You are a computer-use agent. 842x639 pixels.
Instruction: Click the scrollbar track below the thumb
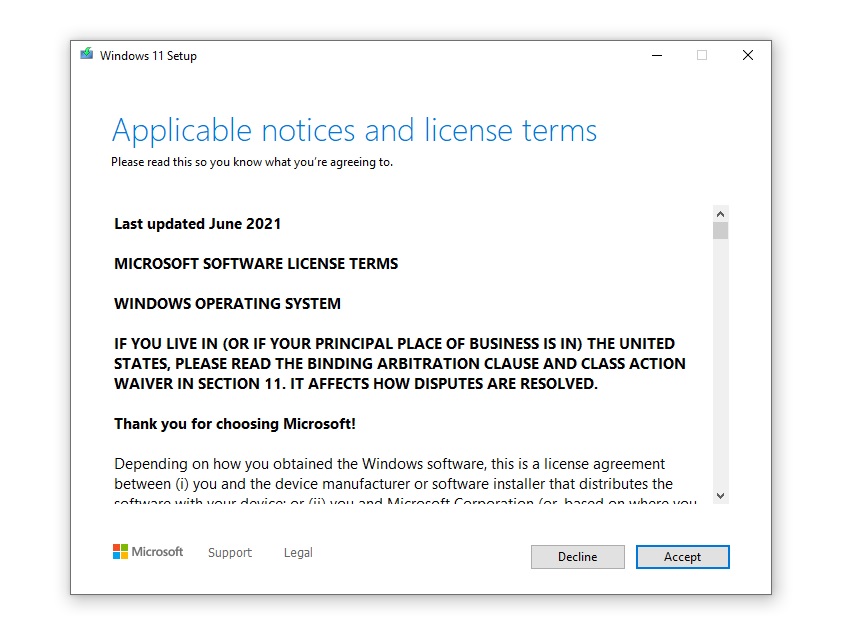click(721, 364)
